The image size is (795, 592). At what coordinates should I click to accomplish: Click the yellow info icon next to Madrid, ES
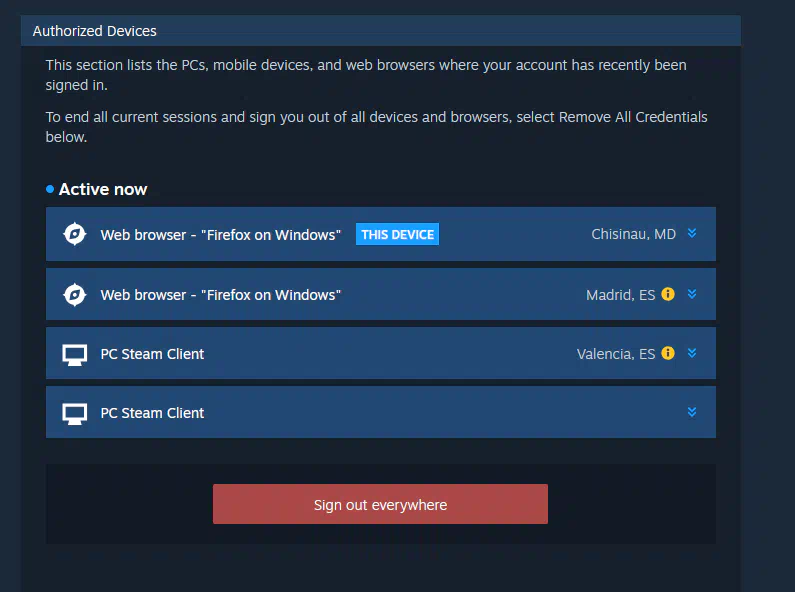(x=668, y=294)
